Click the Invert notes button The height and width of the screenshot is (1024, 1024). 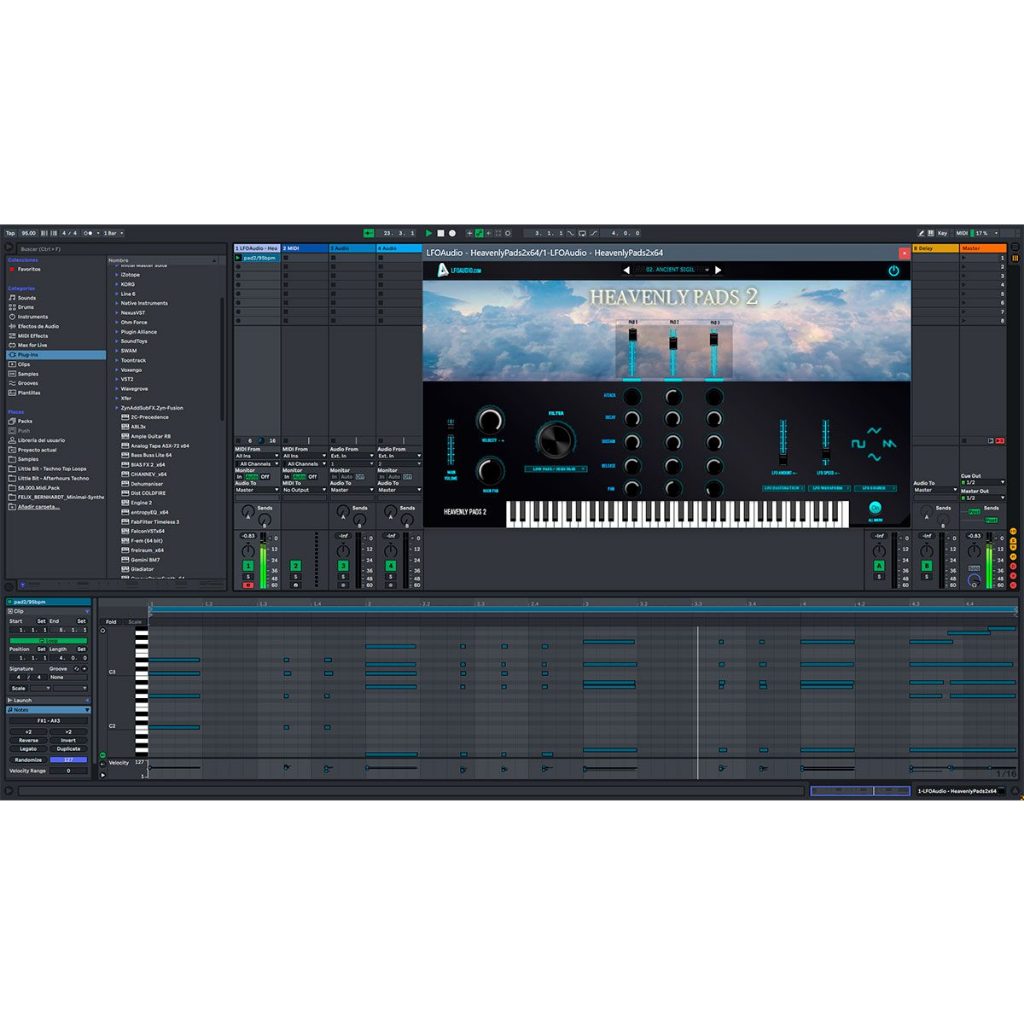click(68, 741)
